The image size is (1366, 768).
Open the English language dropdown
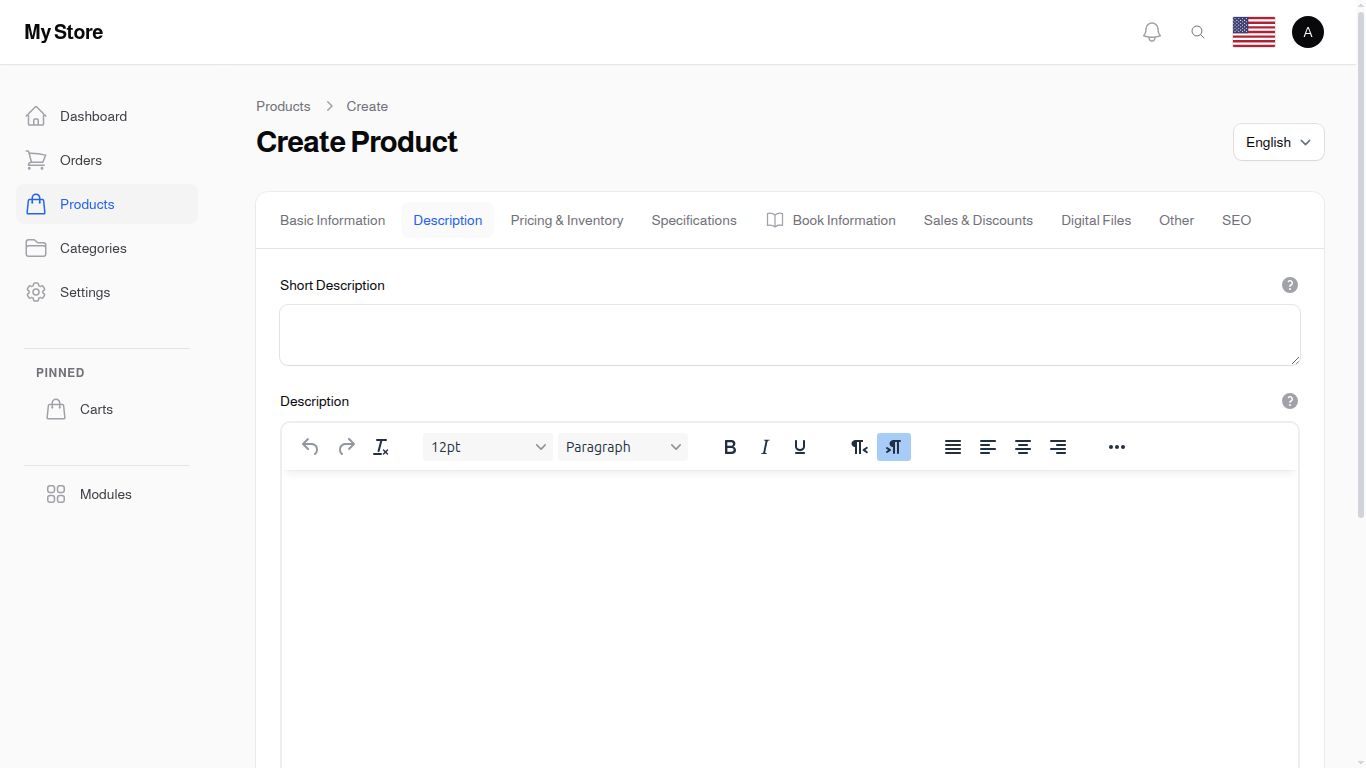(1278, 142)
